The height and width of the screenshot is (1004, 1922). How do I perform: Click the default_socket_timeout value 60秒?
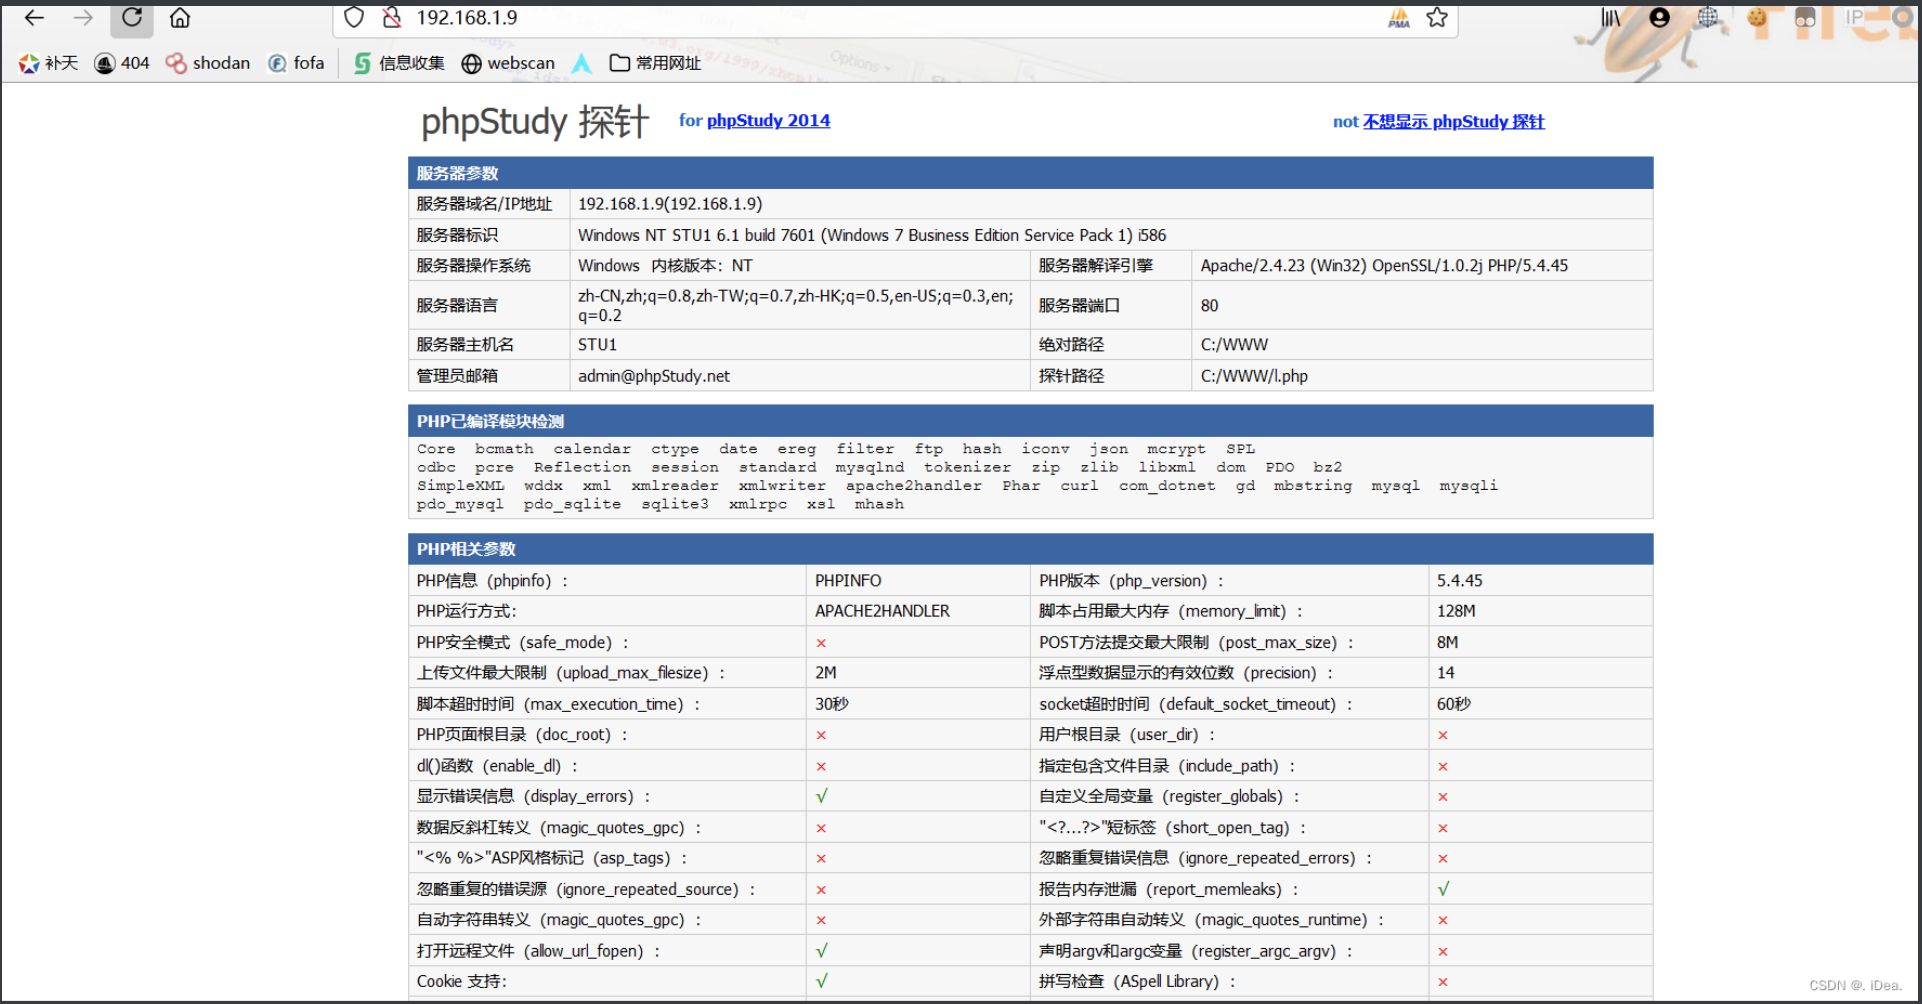[x=1454, y=704]
